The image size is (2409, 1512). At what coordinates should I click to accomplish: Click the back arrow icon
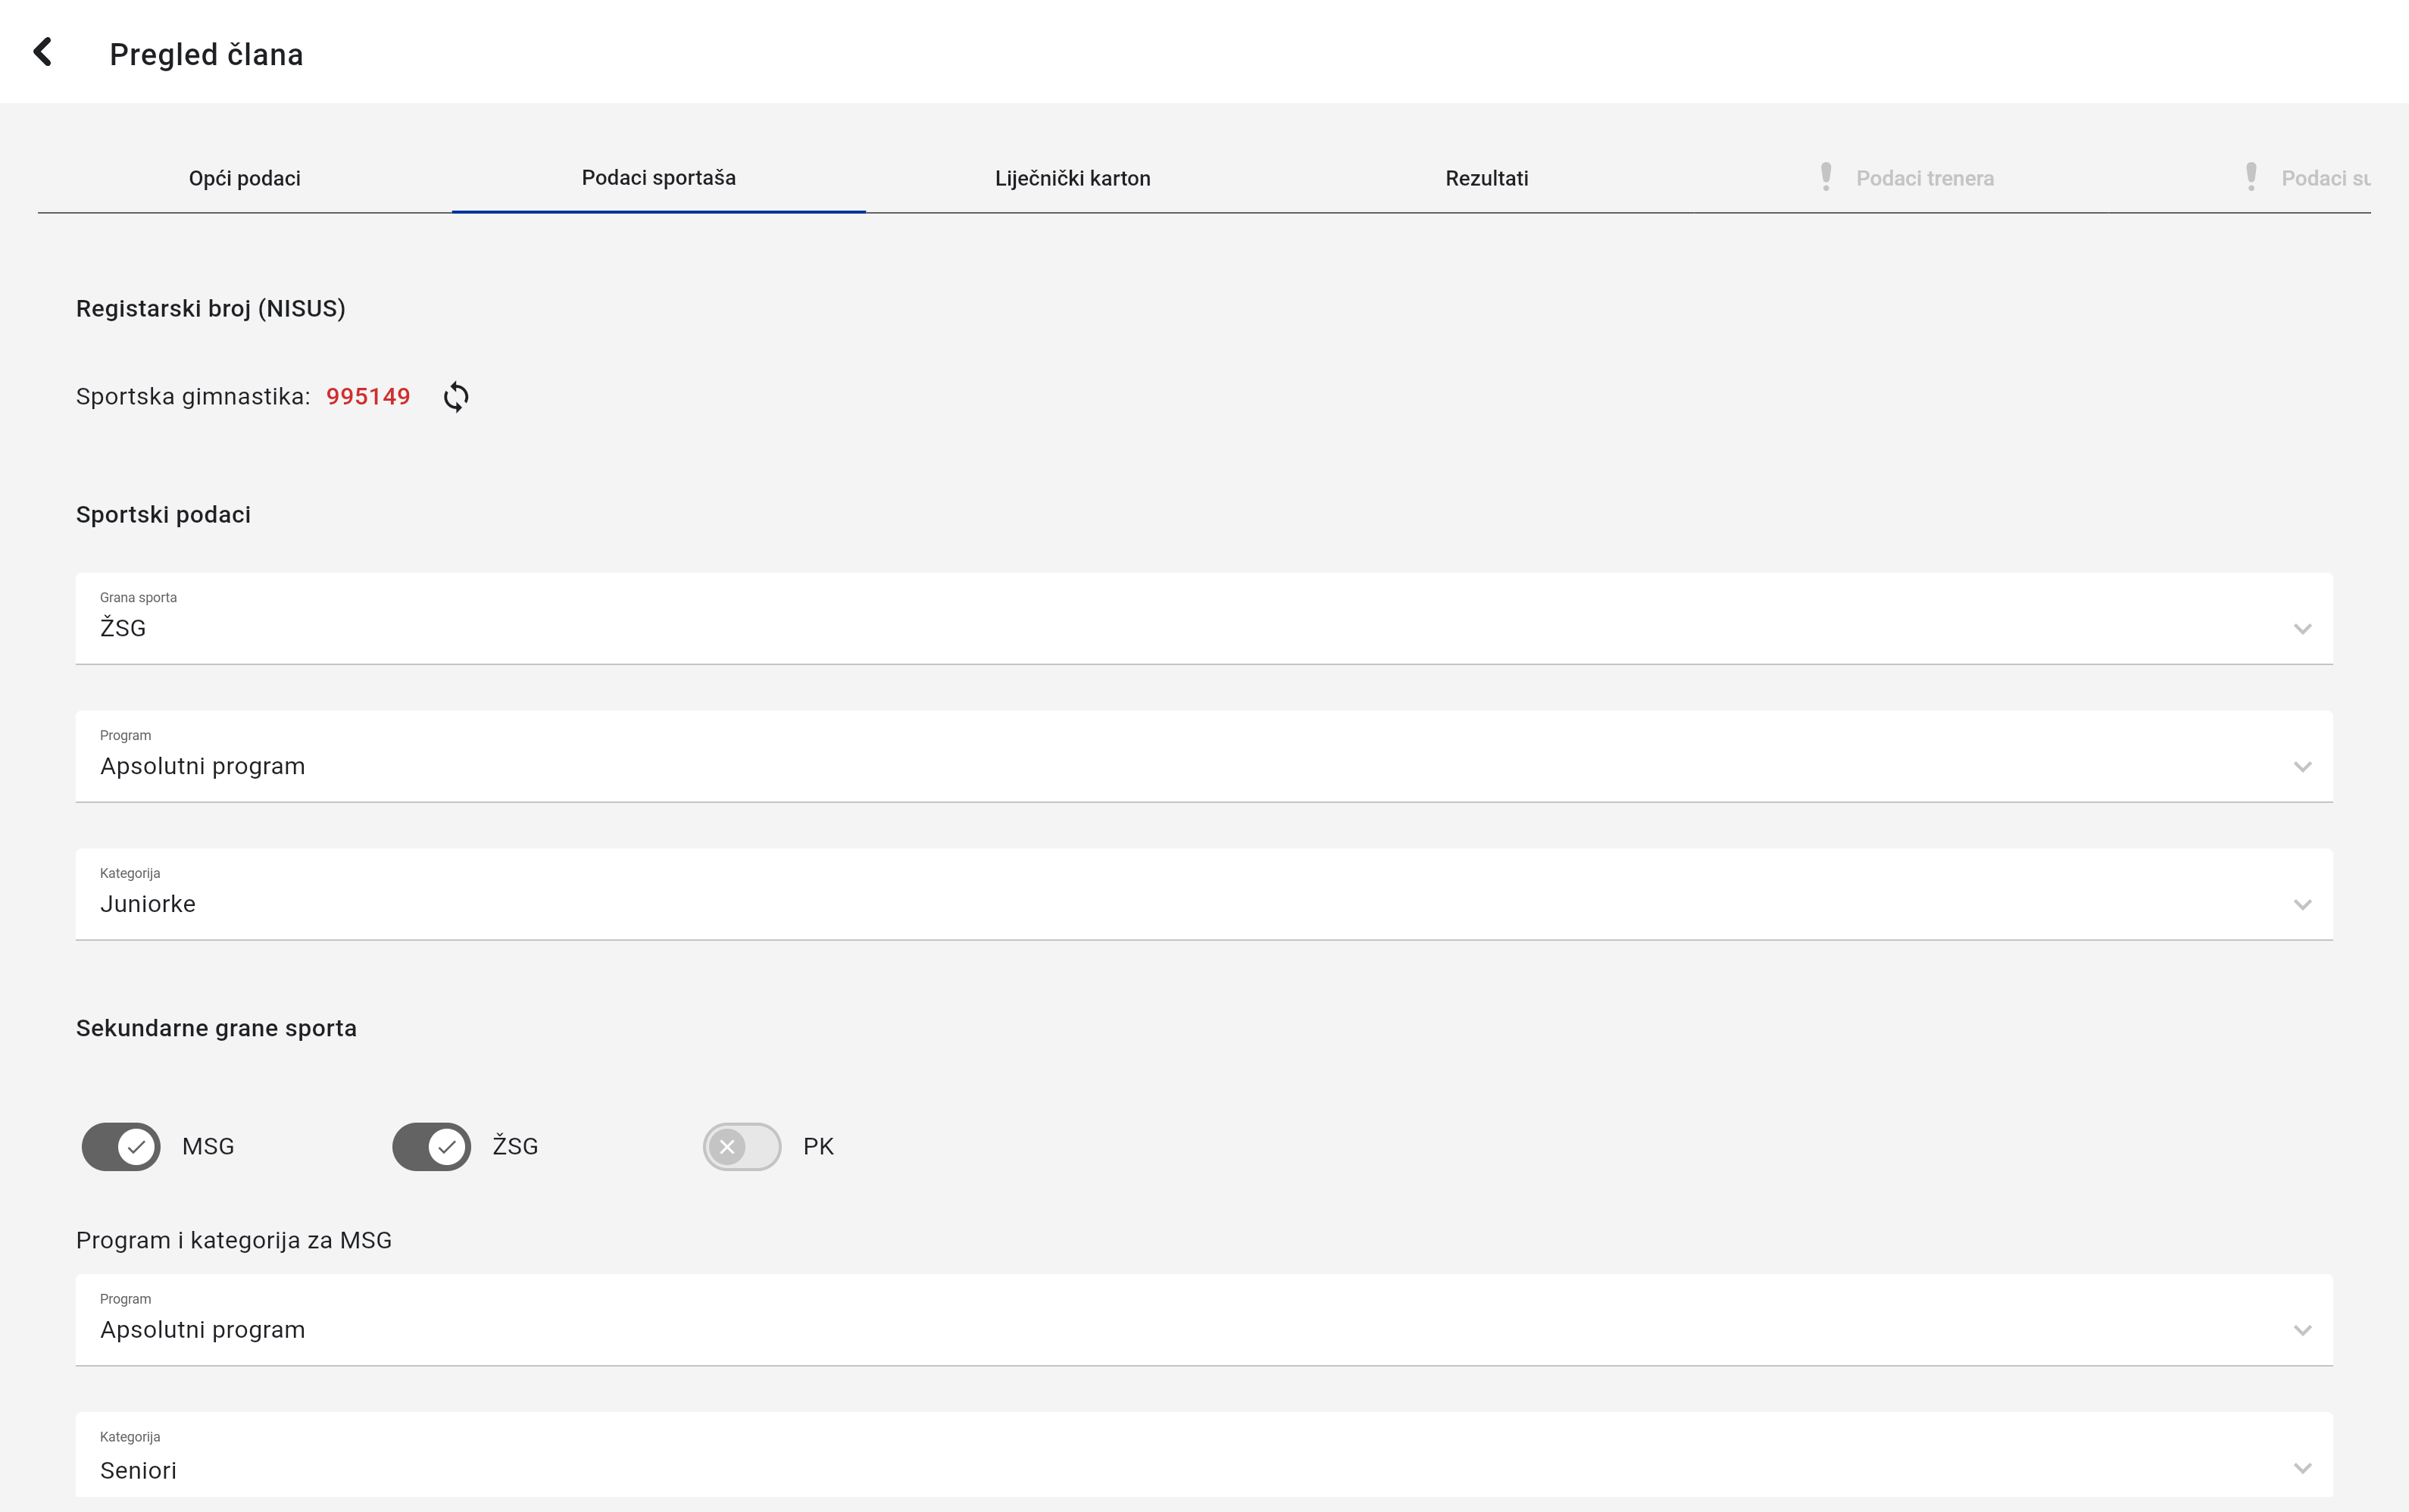tap(42, 52)
